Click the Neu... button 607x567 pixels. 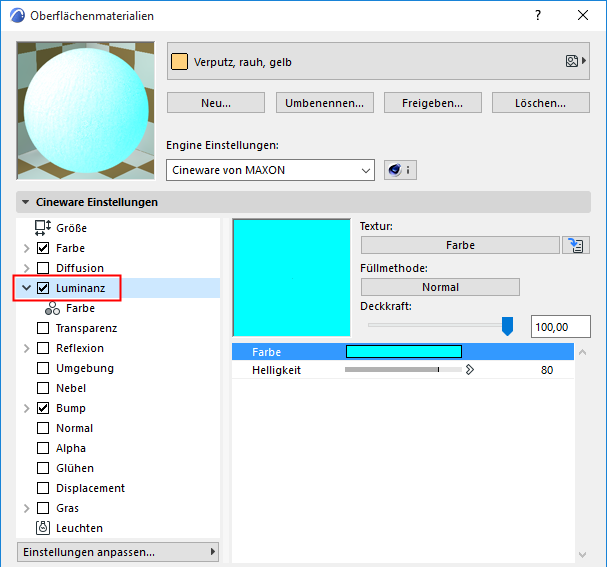(x=216, y=103)
